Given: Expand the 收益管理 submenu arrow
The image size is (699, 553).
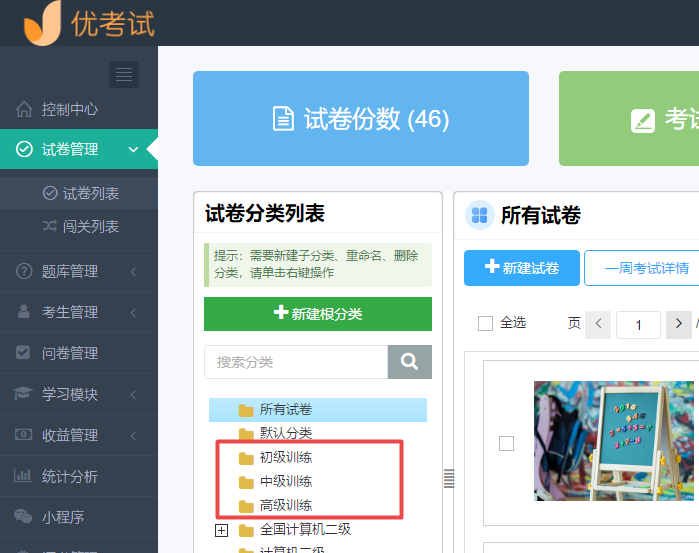Looking at the screenshot, I should 133,436.
